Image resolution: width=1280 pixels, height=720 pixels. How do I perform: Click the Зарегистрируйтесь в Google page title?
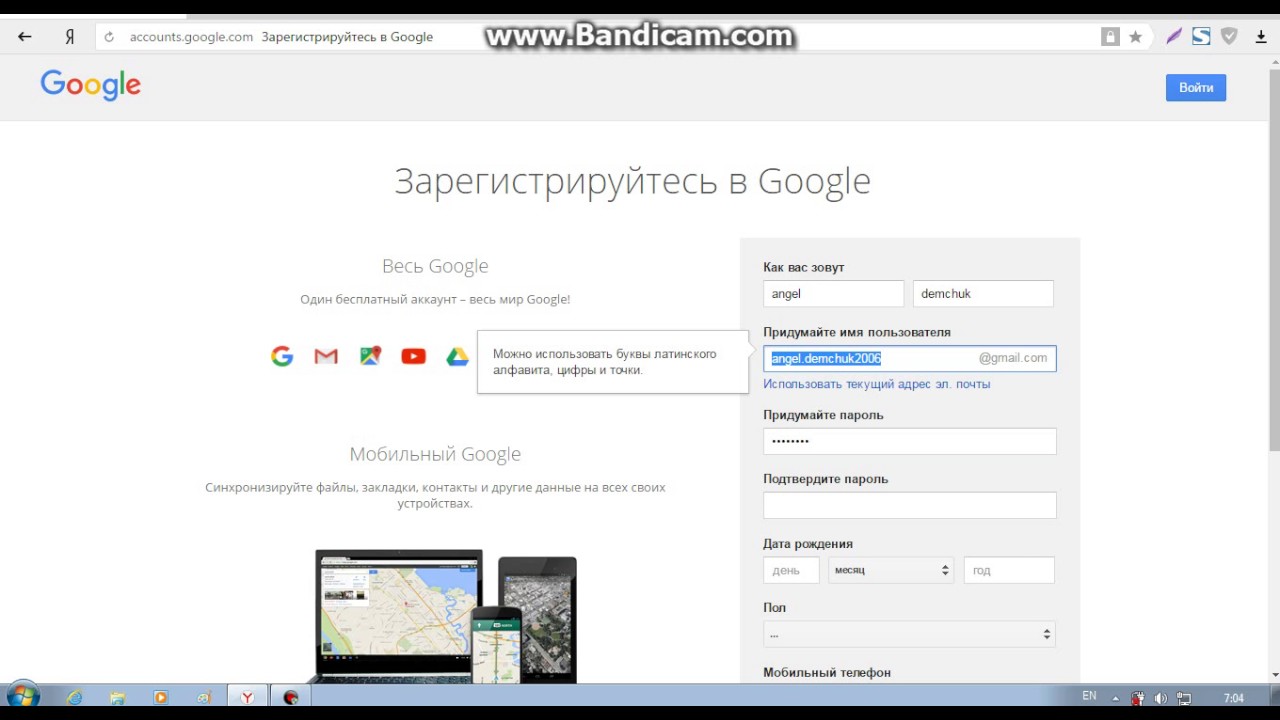tap(632, 181)
